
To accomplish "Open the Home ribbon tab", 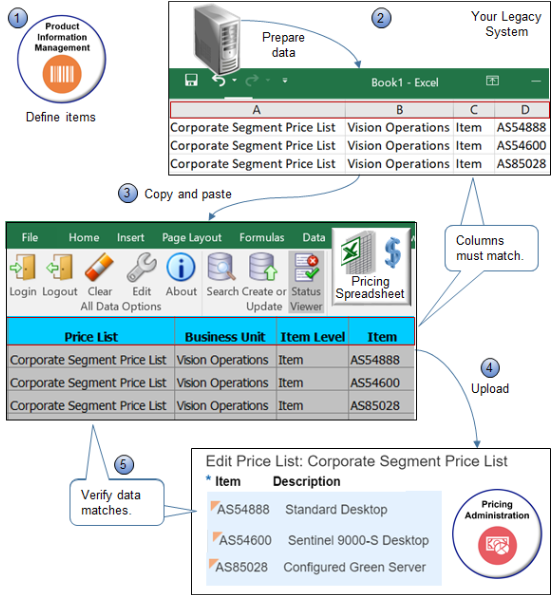I will pyautogui.click(x=84, y=238).
